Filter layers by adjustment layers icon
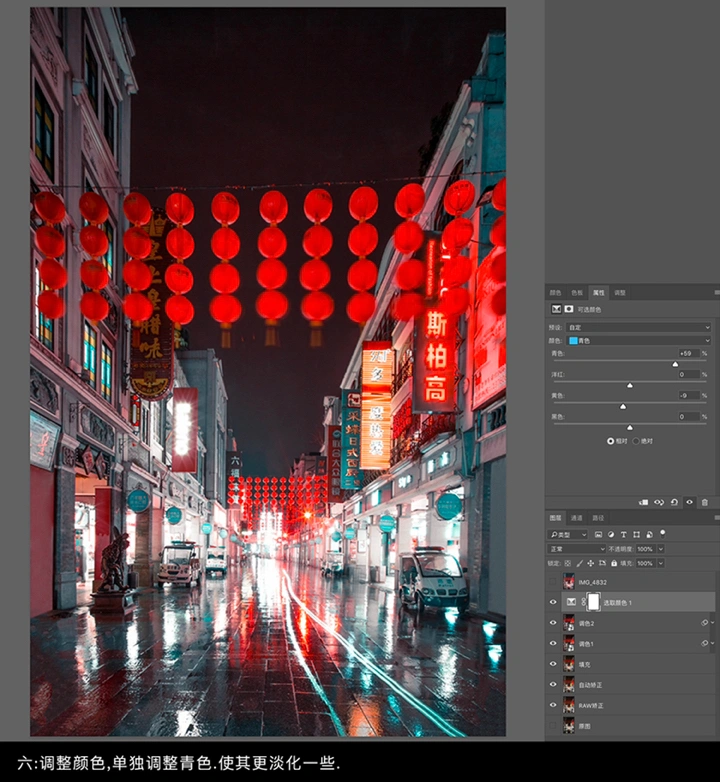720x782 pixels. (x=610, y=535)
